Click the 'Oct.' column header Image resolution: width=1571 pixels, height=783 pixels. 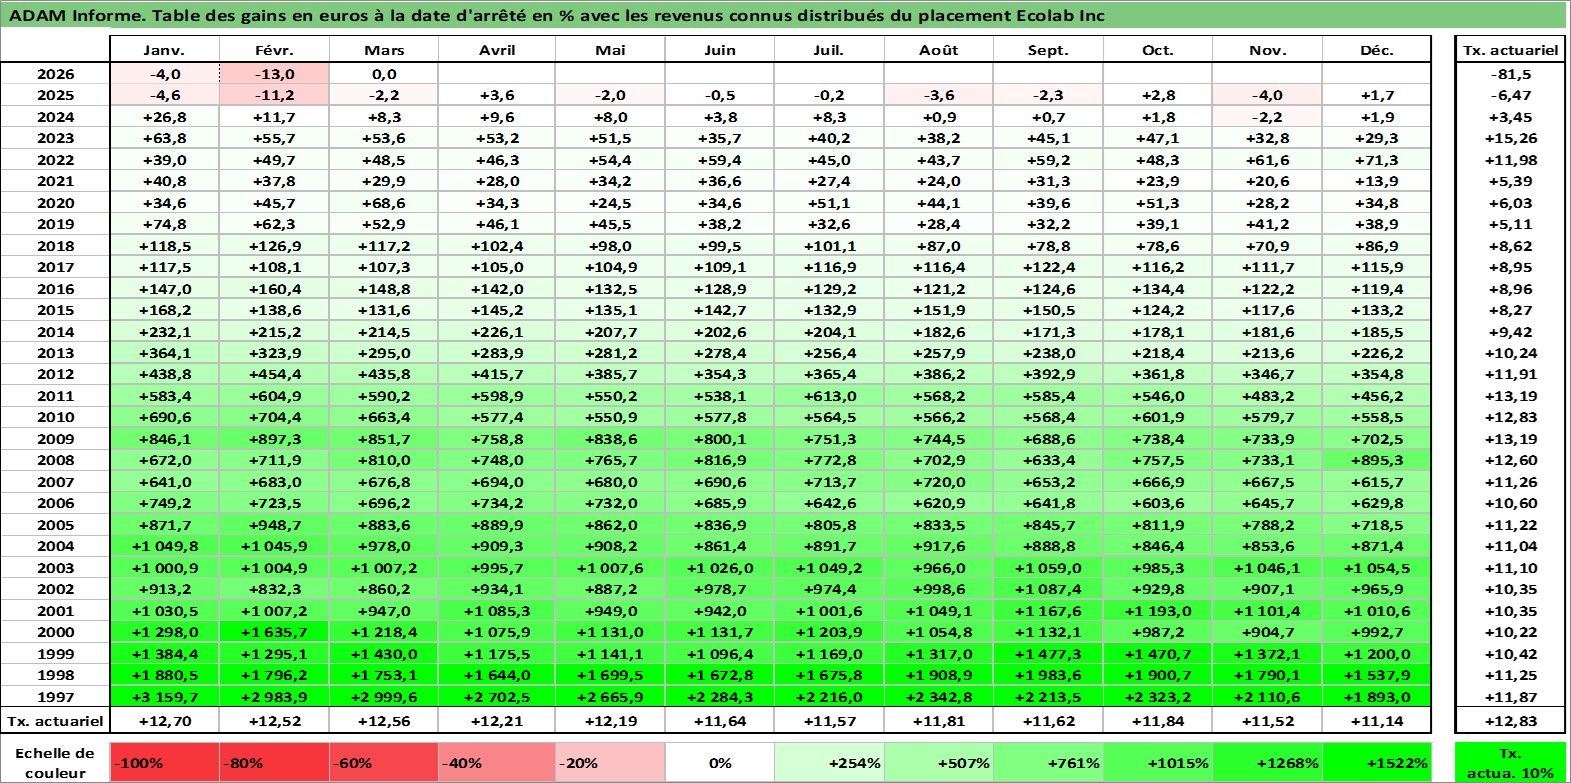[x=1157, y=50]
